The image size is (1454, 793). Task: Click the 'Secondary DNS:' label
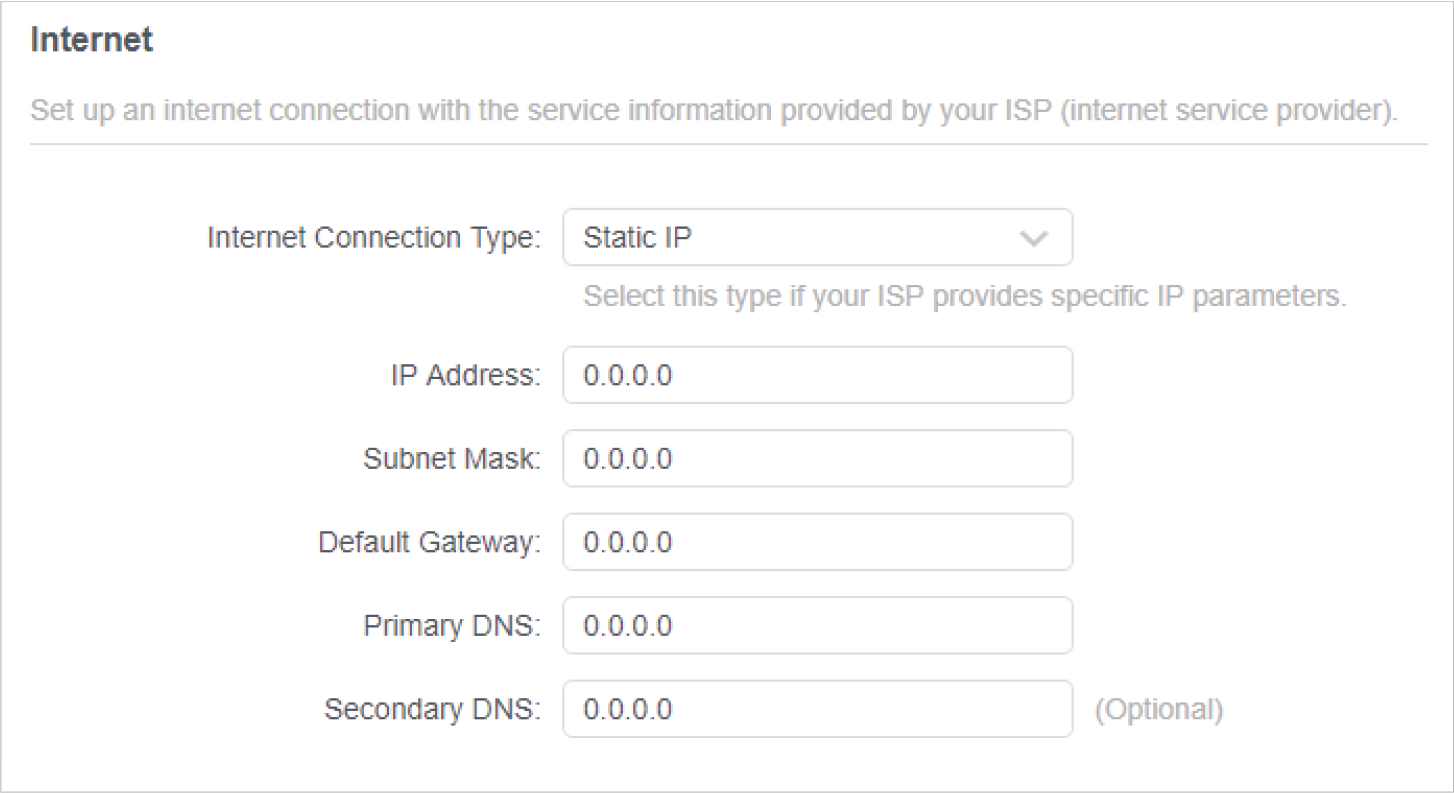coord(432,709)
